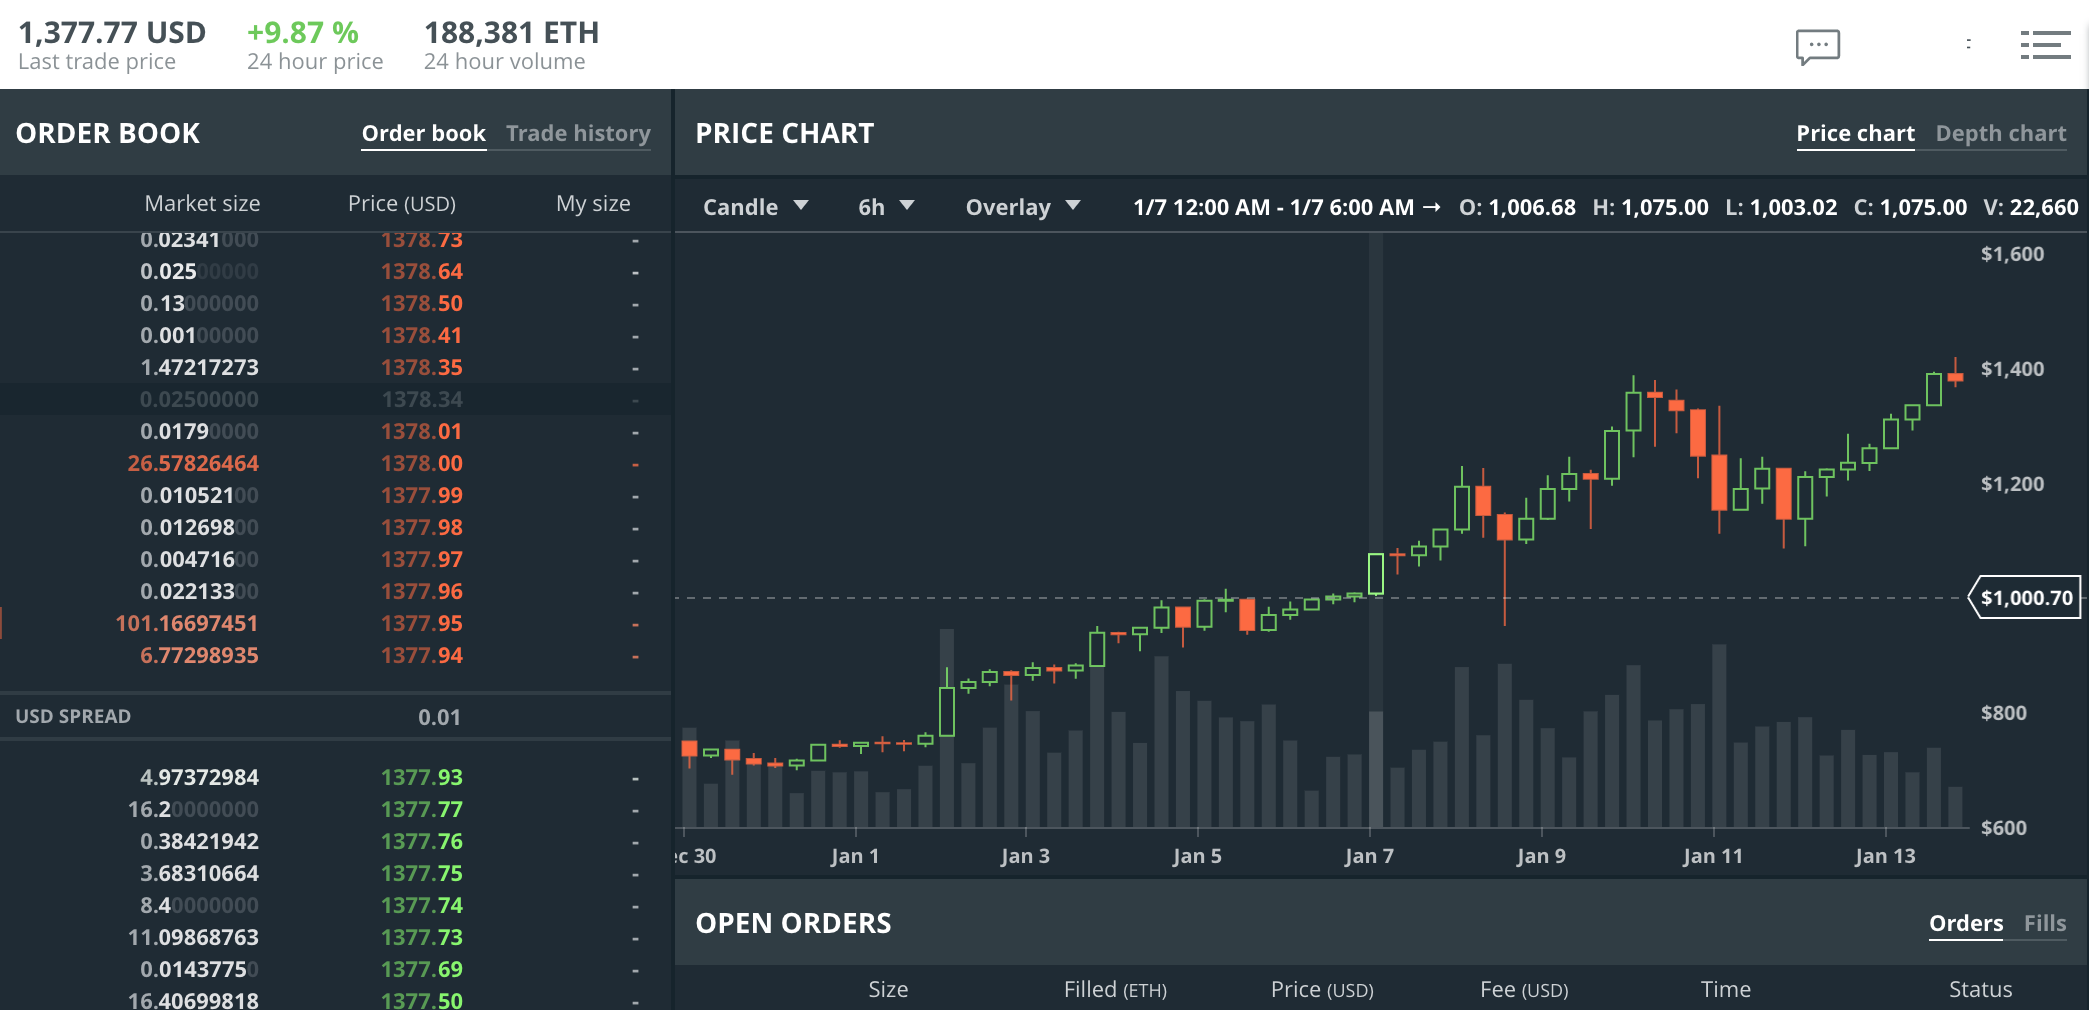Click the Size column header in Open Orders
The height and width of the screenshot is (1010, 2089).
(888, 989)
